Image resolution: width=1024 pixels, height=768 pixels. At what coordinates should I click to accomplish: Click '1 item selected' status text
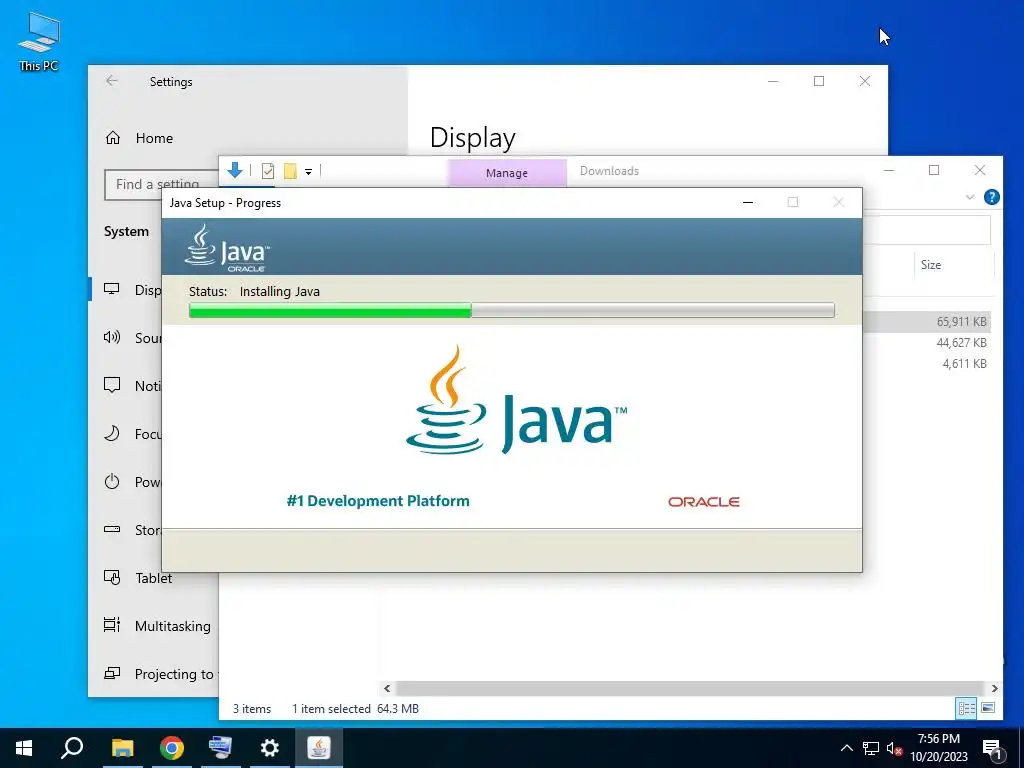(x=331, y=709)
